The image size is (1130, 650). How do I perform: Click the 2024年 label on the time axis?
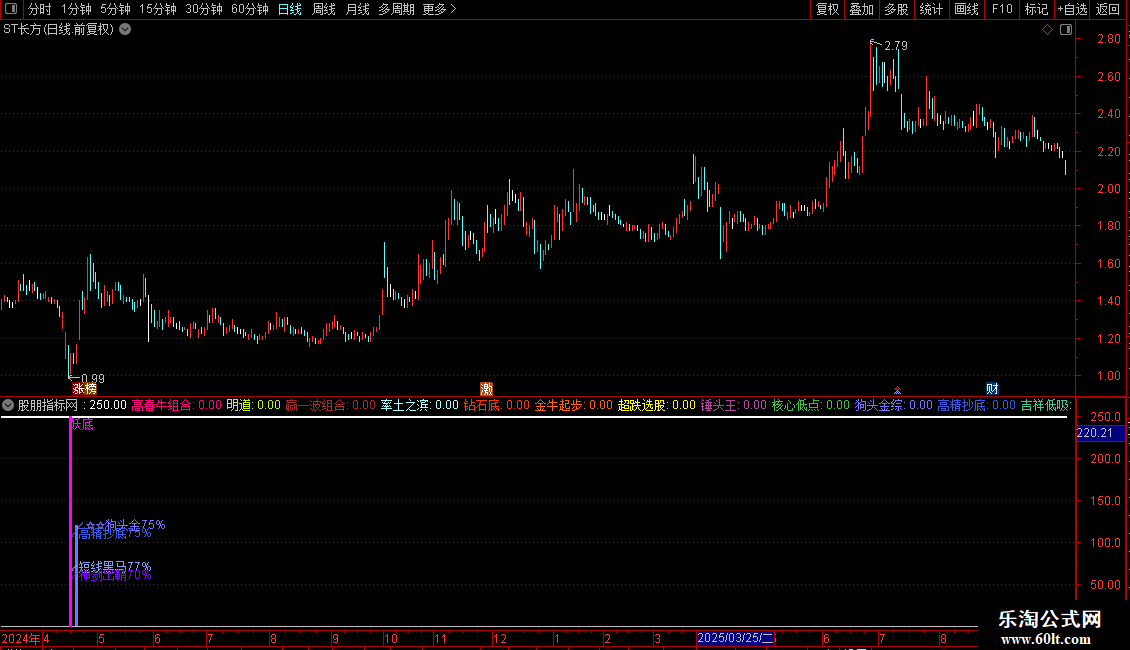(21, 639)
